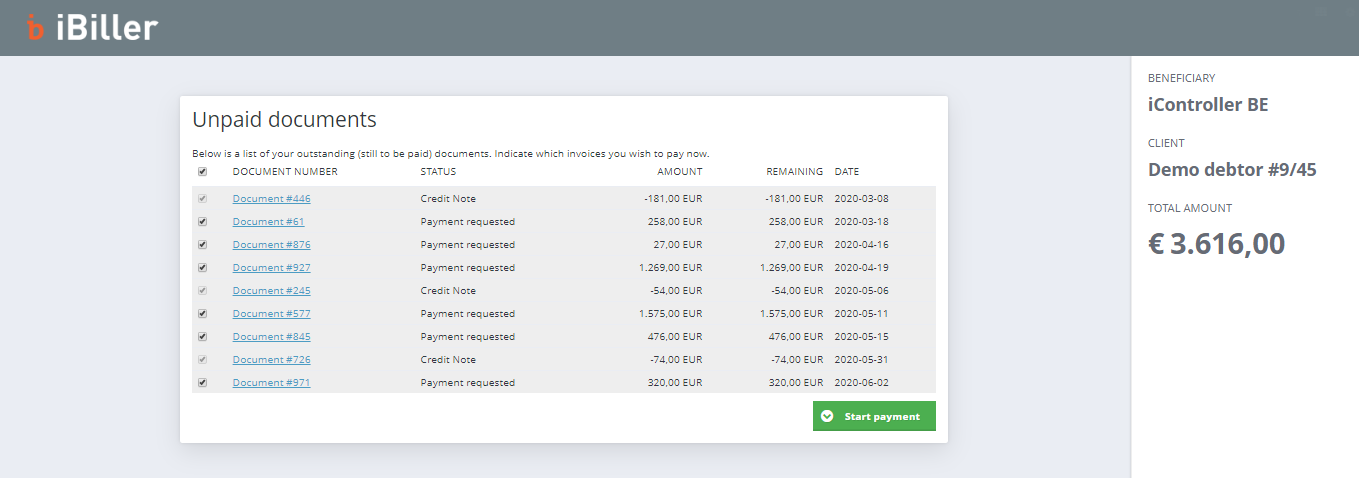
Task: Uncheck the Document #971 checkbox
Action: tap(202, 382)
